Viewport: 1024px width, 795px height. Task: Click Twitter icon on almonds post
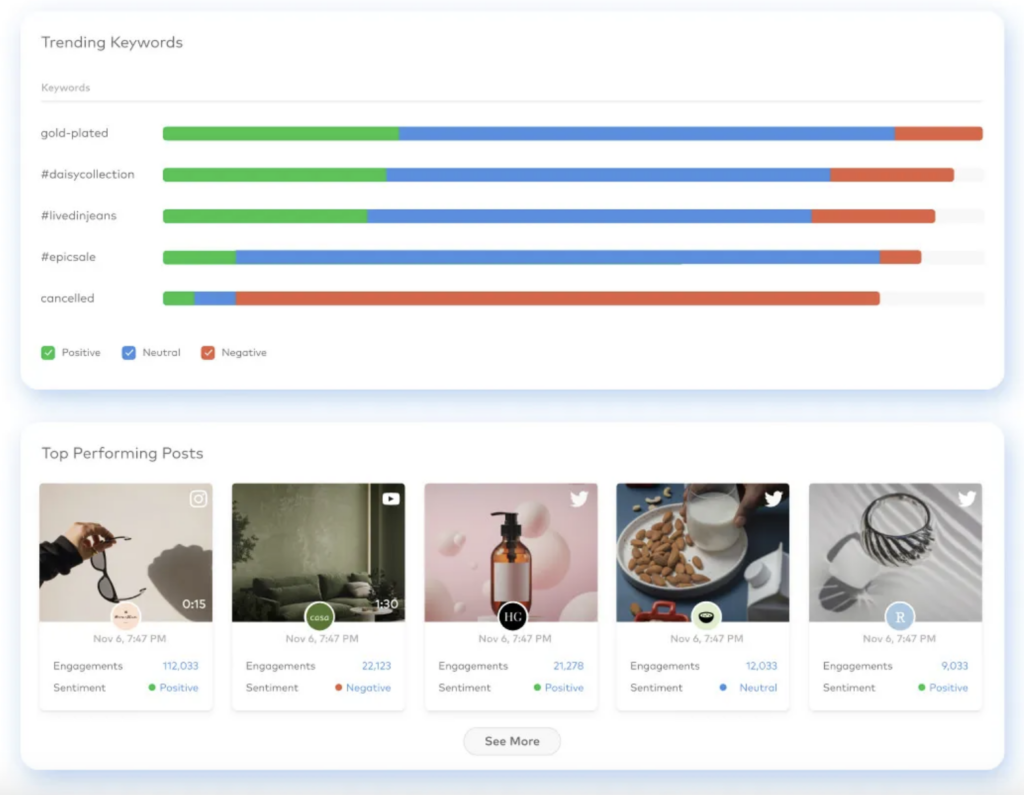tap(774, 499)
